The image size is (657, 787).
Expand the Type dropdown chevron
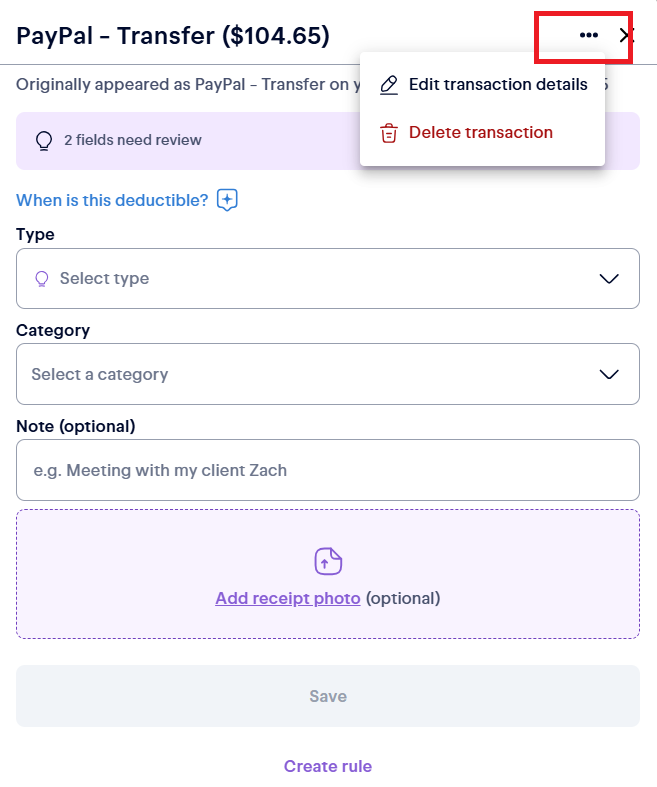pos(609,279)
